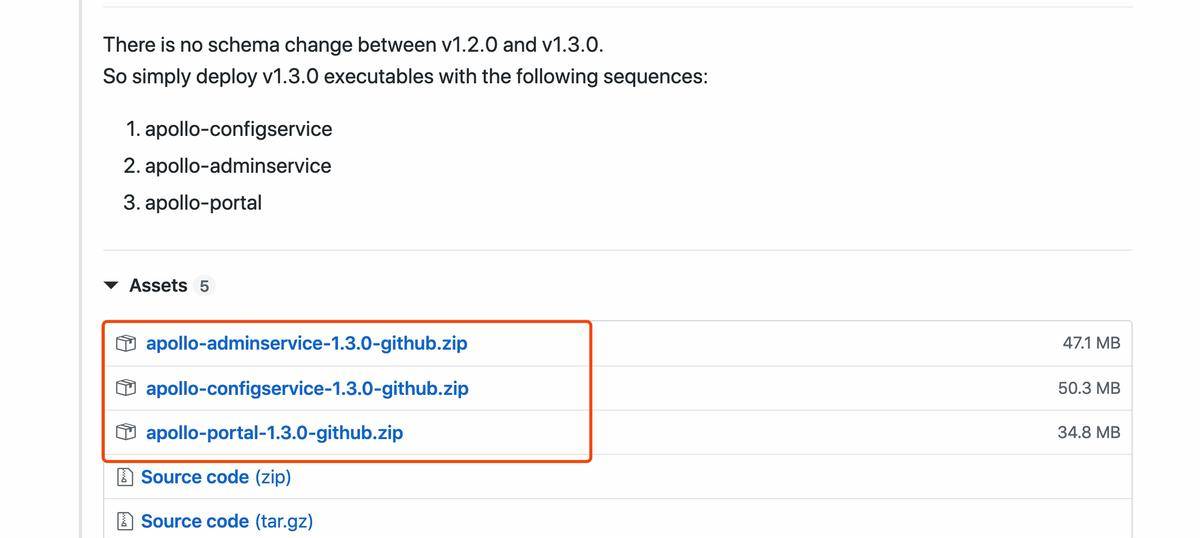Viewport: 1200px width, 538px height.
Task: Download apollo-adminservice-1.3.0-github.zip
Action: pyautogui.click(x=306, y=344)
